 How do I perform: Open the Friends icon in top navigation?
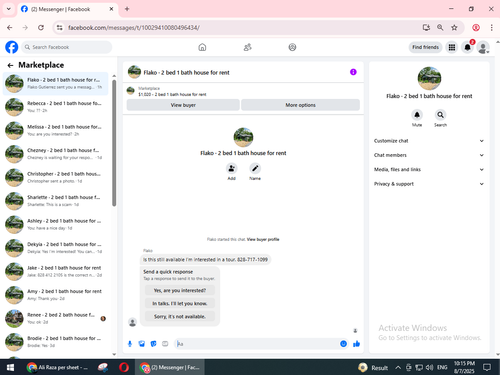(x=247, y=47)
